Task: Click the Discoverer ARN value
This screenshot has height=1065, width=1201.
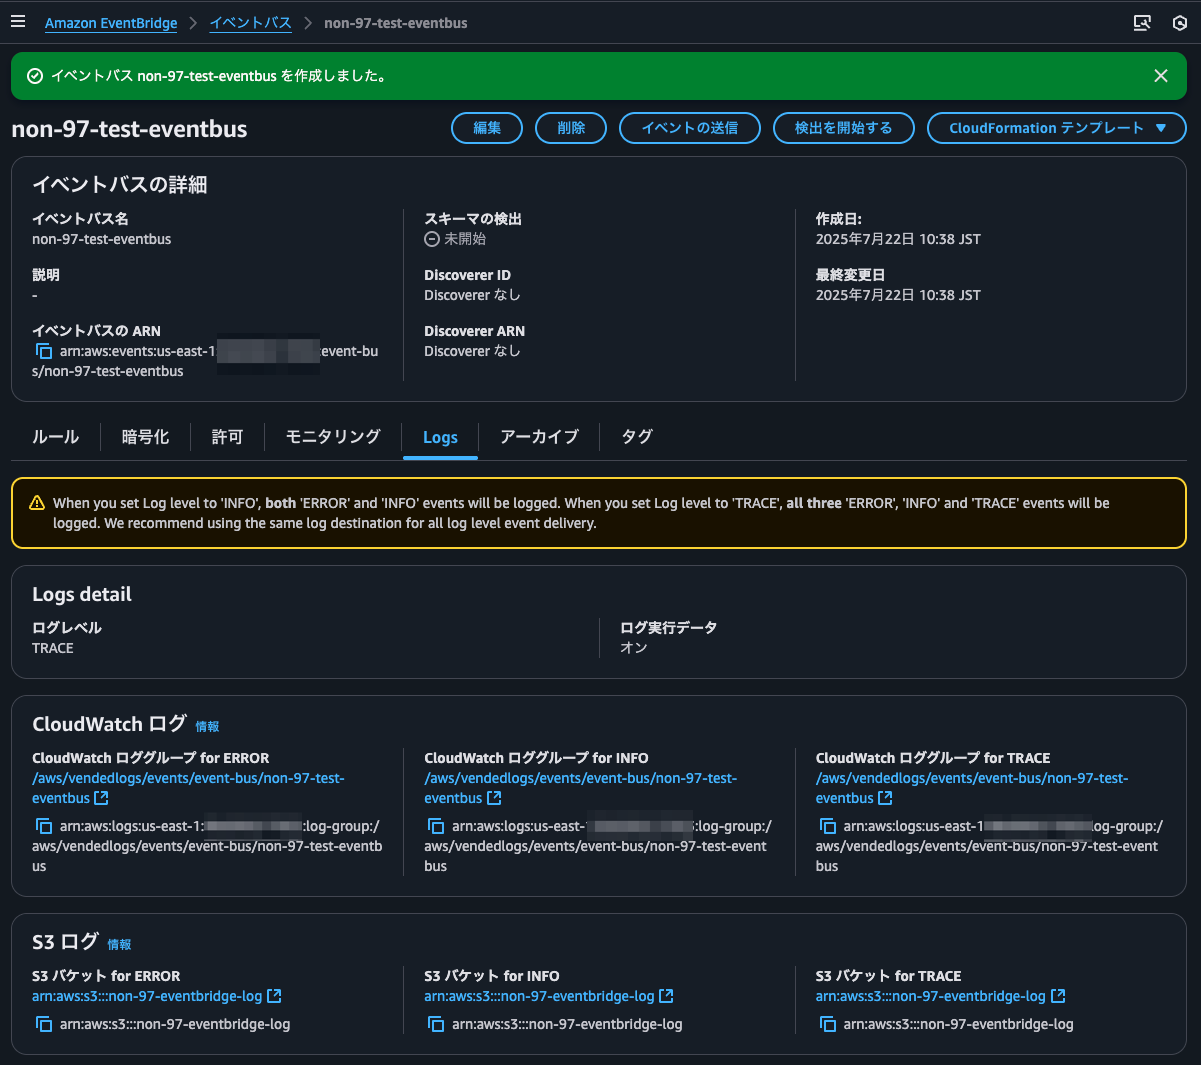Action: point(472,351)
